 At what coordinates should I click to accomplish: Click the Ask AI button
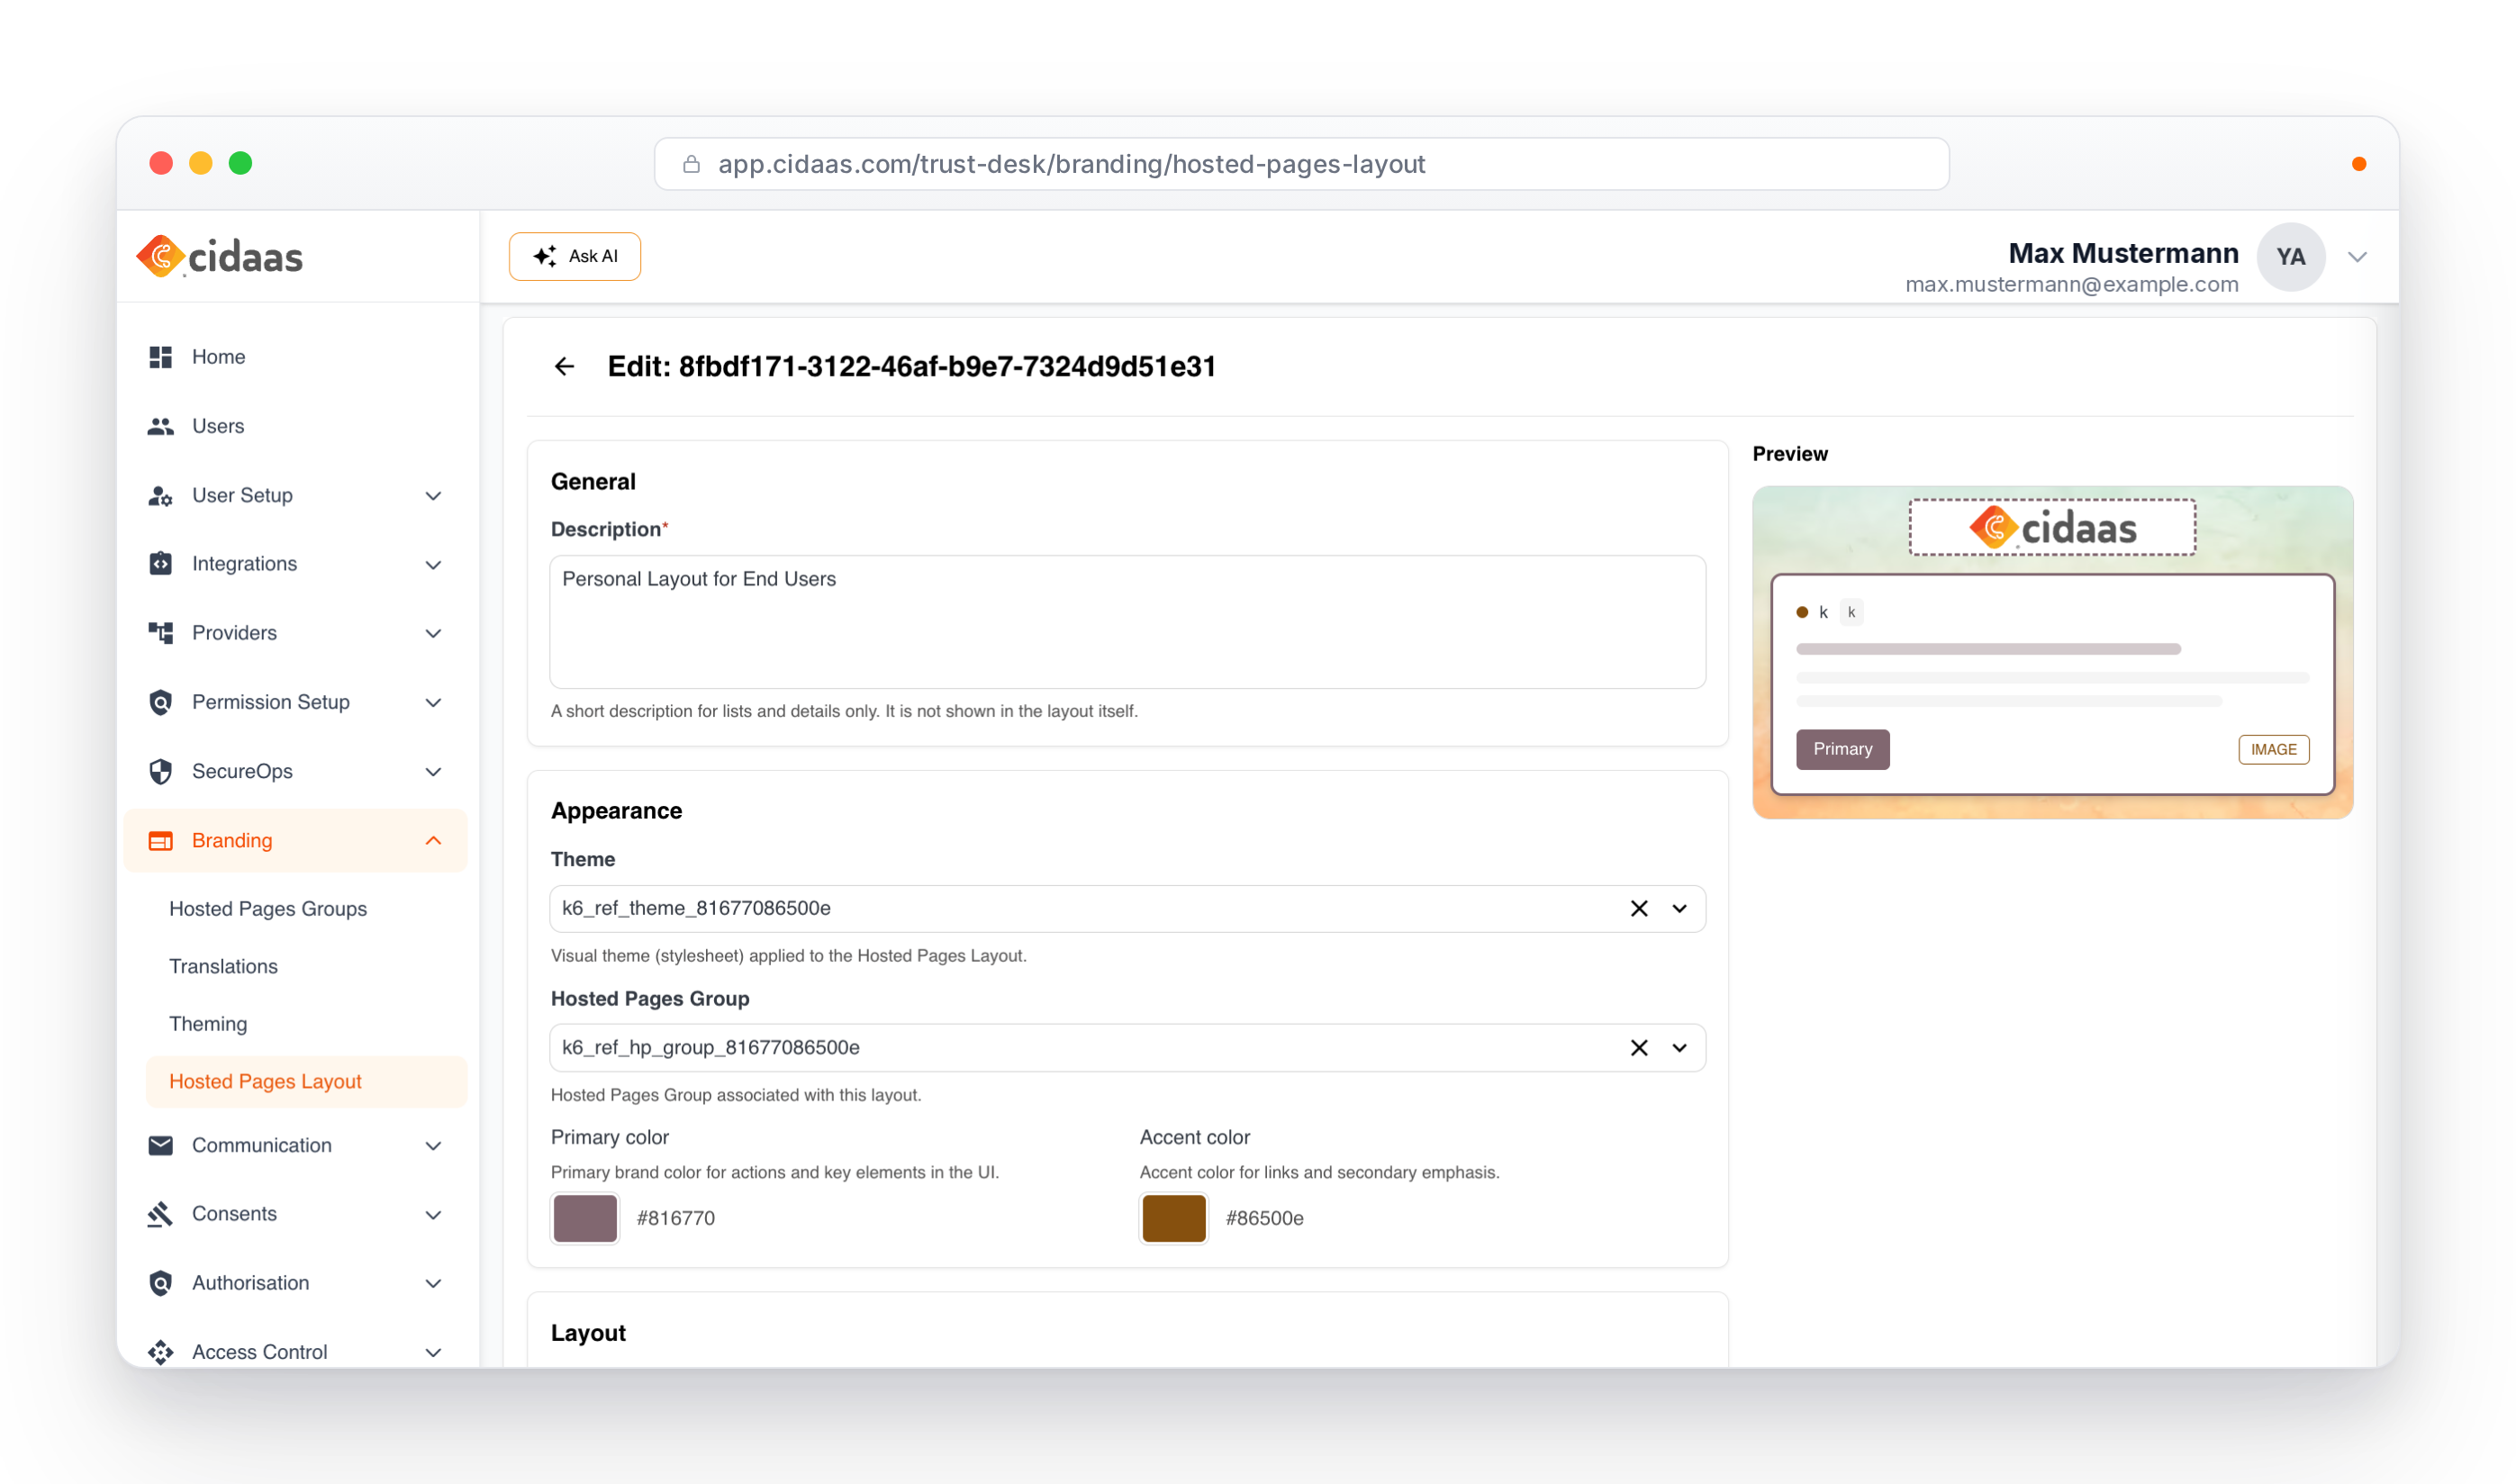point(575,256)
